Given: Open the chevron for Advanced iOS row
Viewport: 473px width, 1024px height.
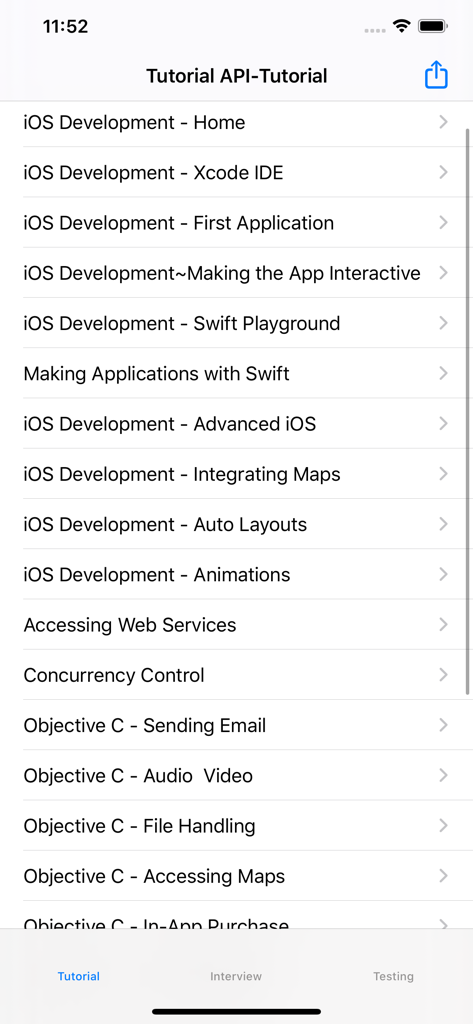Looking at the screenshot, I should tap(444, 424).
